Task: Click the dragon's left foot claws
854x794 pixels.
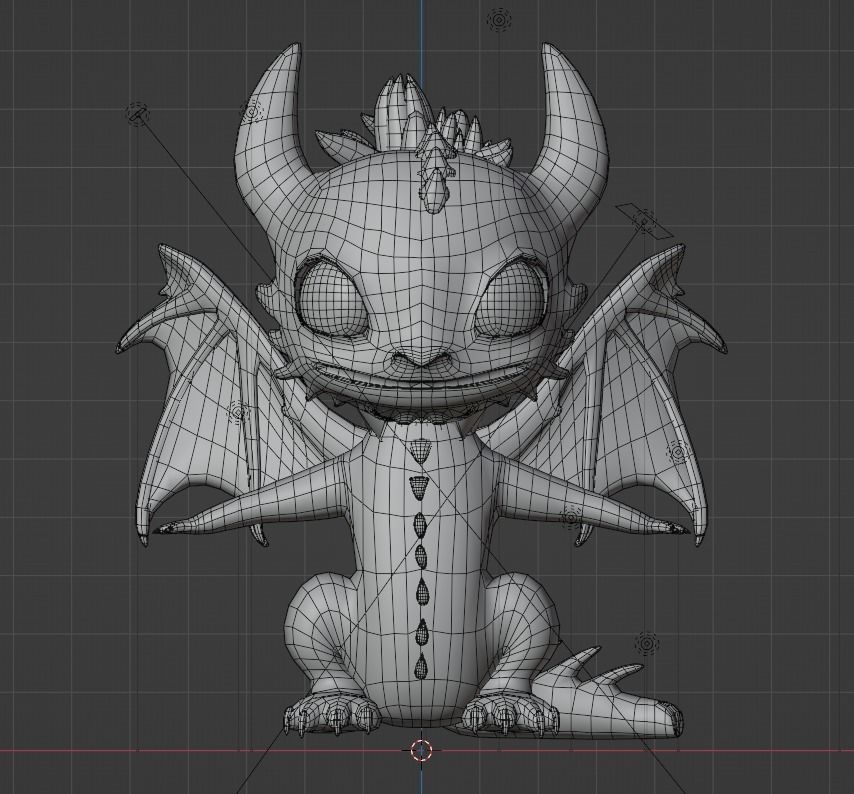Action: point(331,713)
